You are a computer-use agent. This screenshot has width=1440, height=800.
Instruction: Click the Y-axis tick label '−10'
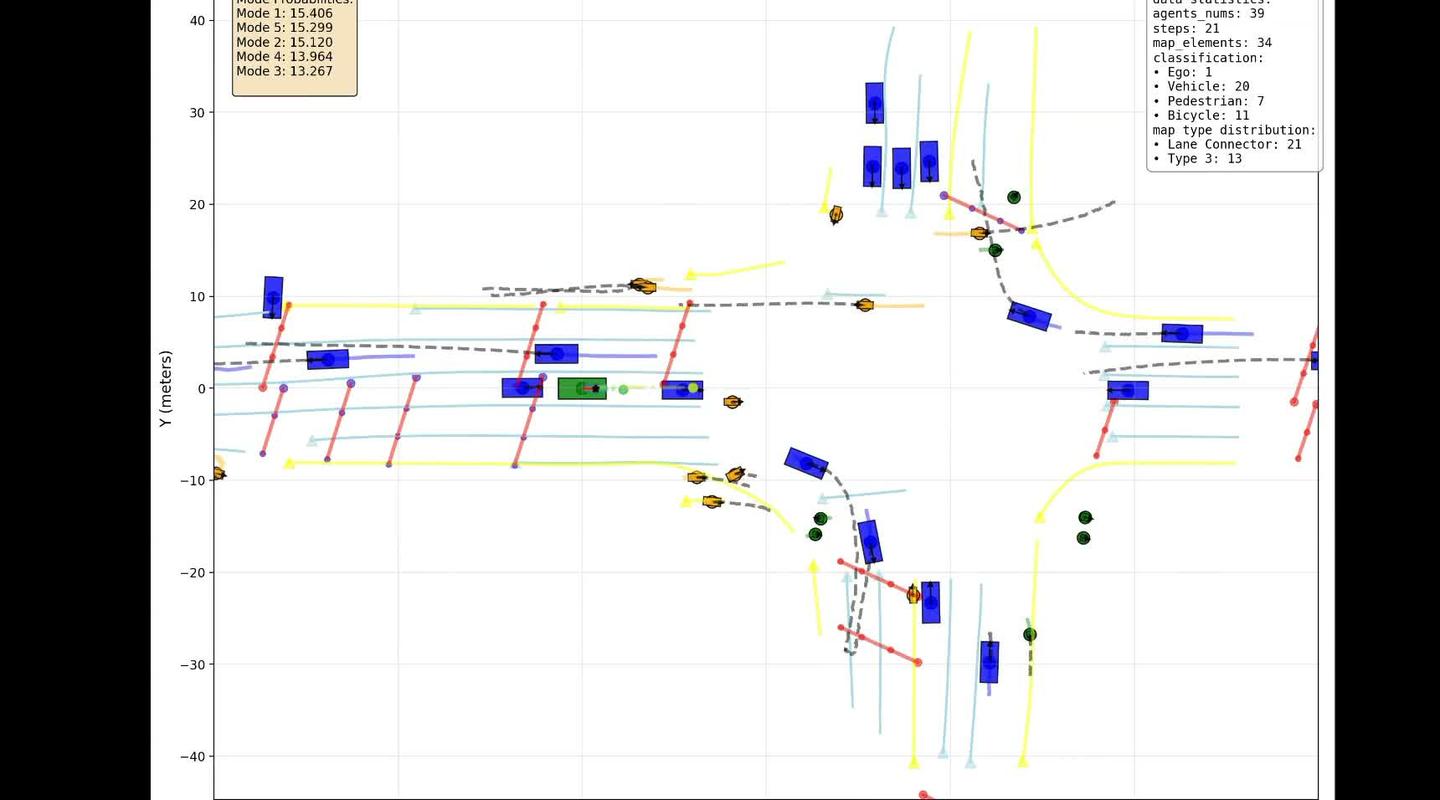191,481
